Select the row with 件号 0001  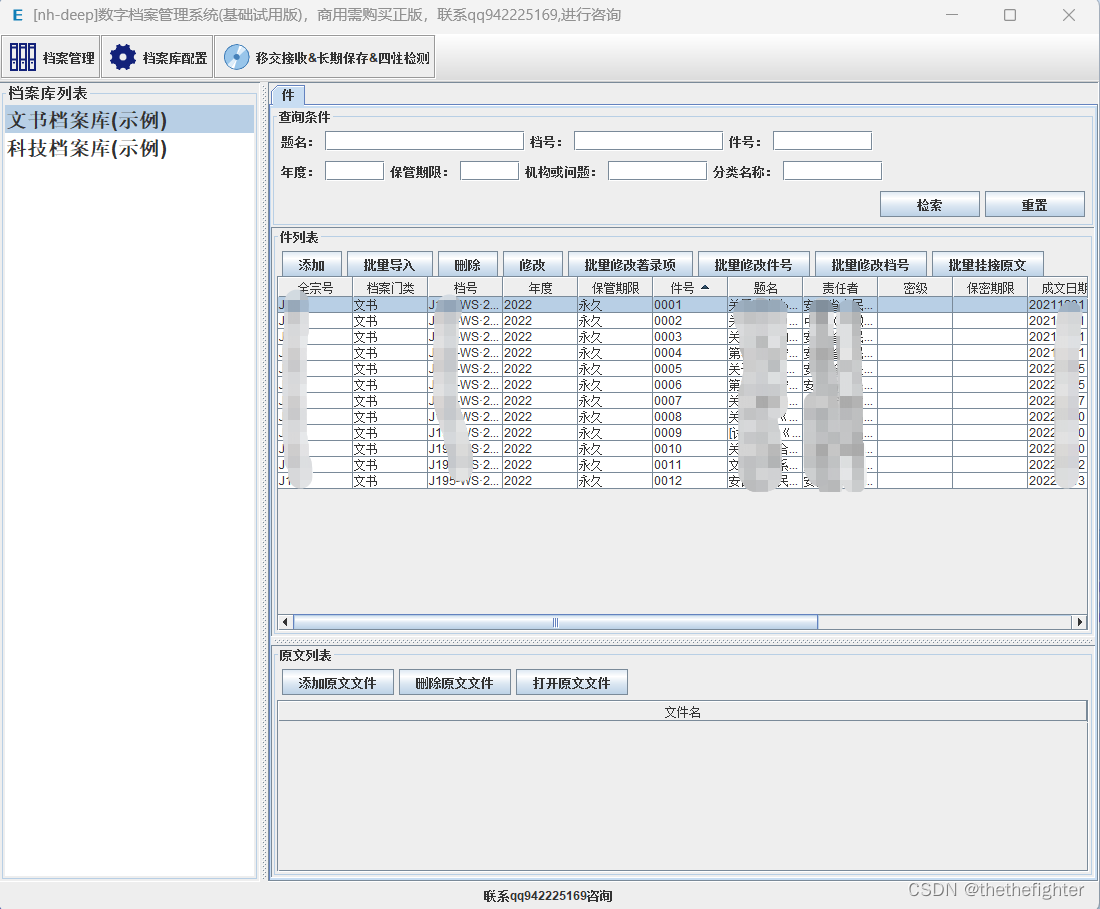click(683, 304)
